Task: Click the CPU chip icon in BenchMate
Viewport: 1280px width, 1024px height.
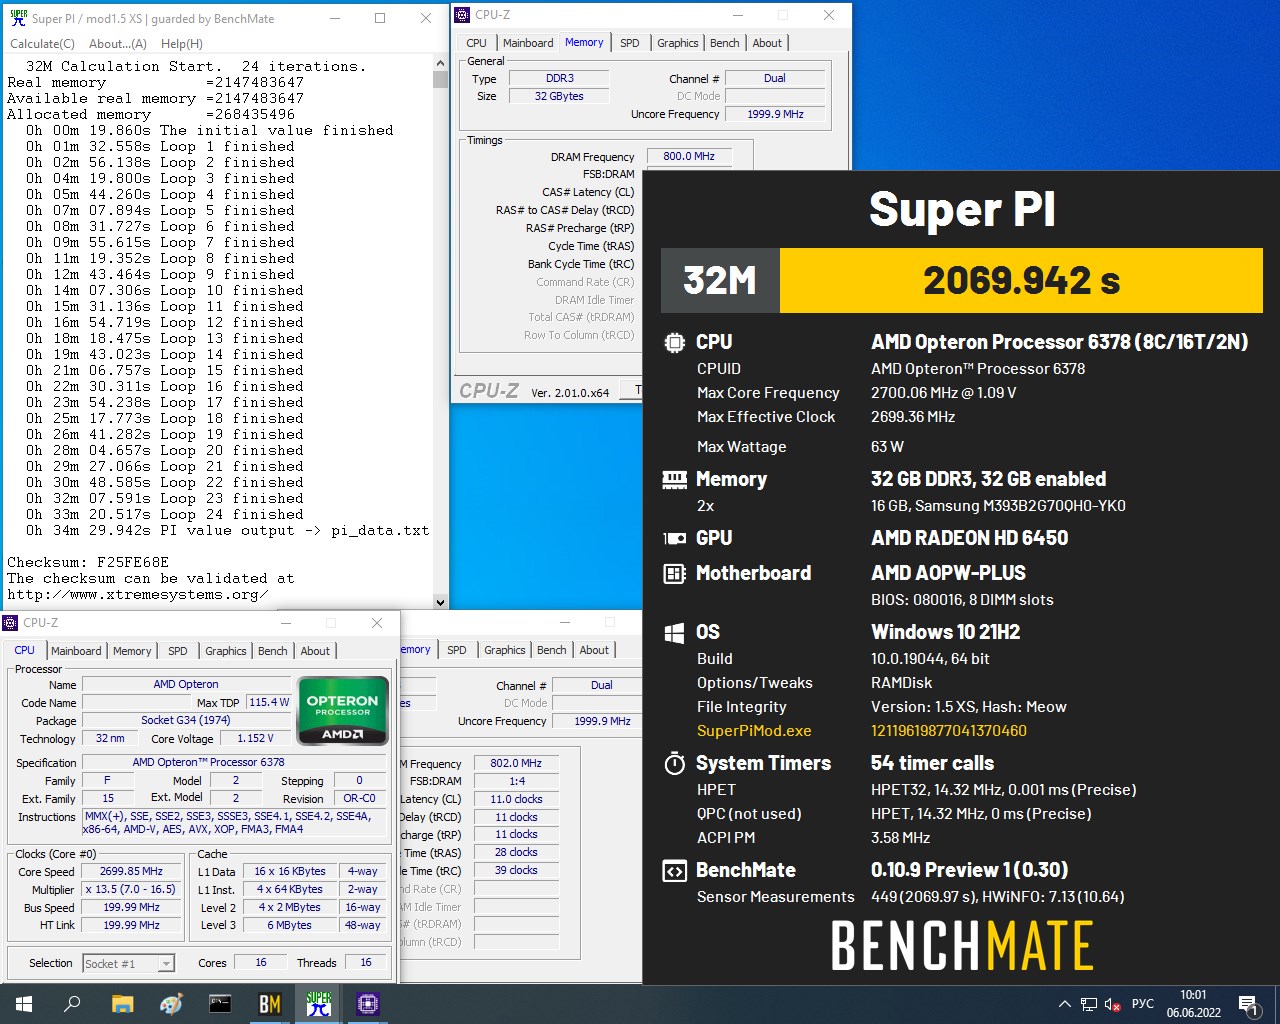Action: [674, 342]
